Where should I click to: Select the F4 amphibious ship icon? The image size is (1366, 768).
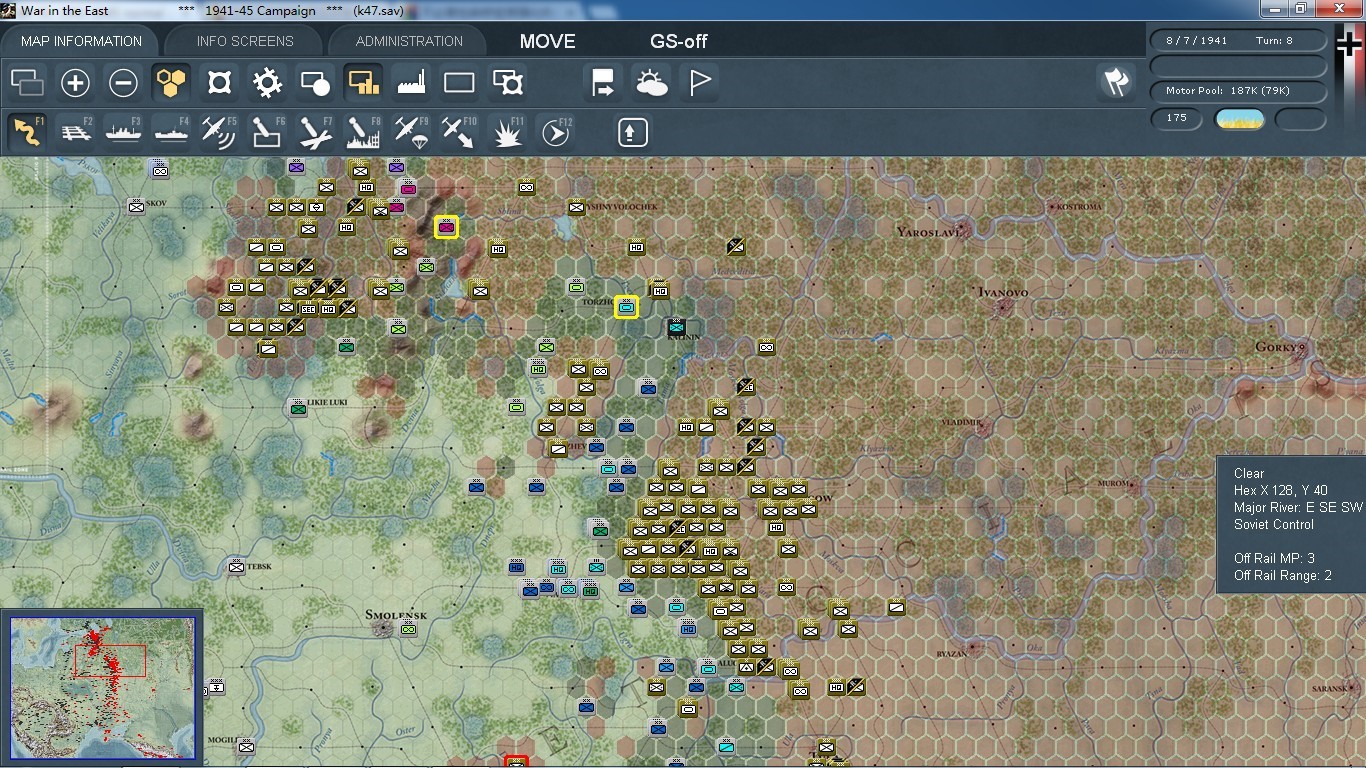[x=172, y=132]
